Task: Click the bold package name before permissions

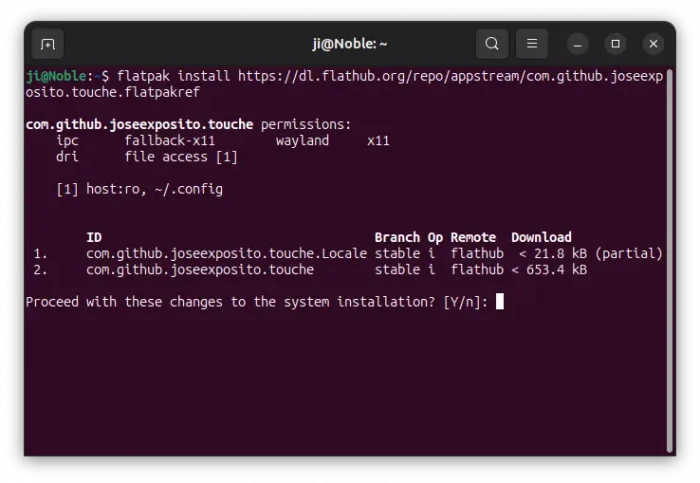Action: point(140,124)
